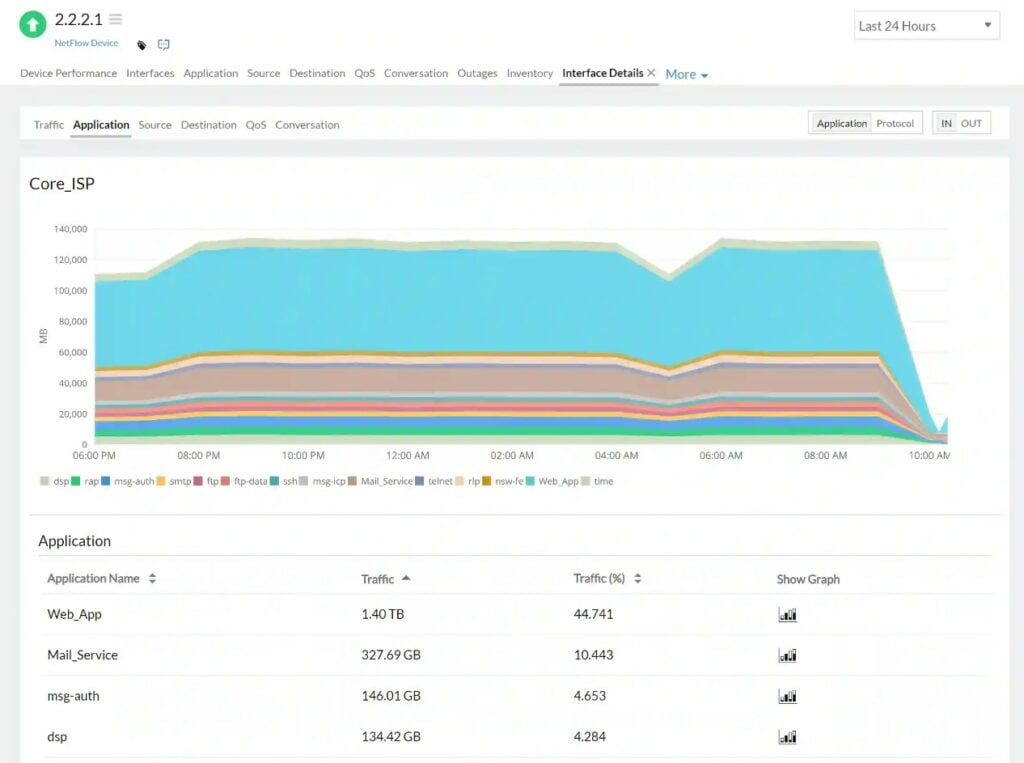Viewport: 1024px width, 763px height.
Task: Toggle the ftp-data legend color swatch
Action: 225,481
